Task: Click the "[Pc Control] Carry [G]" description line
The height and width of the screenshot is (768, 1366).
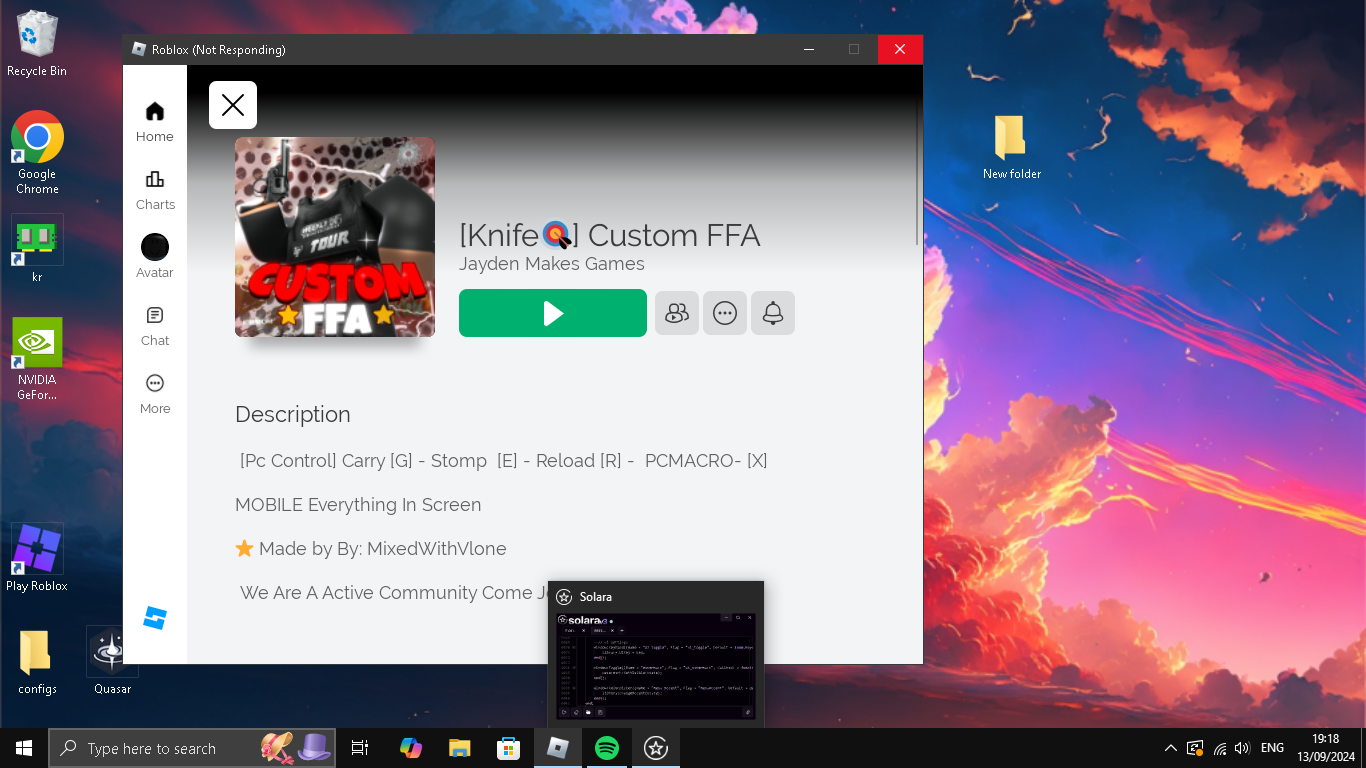Action: click(503, 461)
